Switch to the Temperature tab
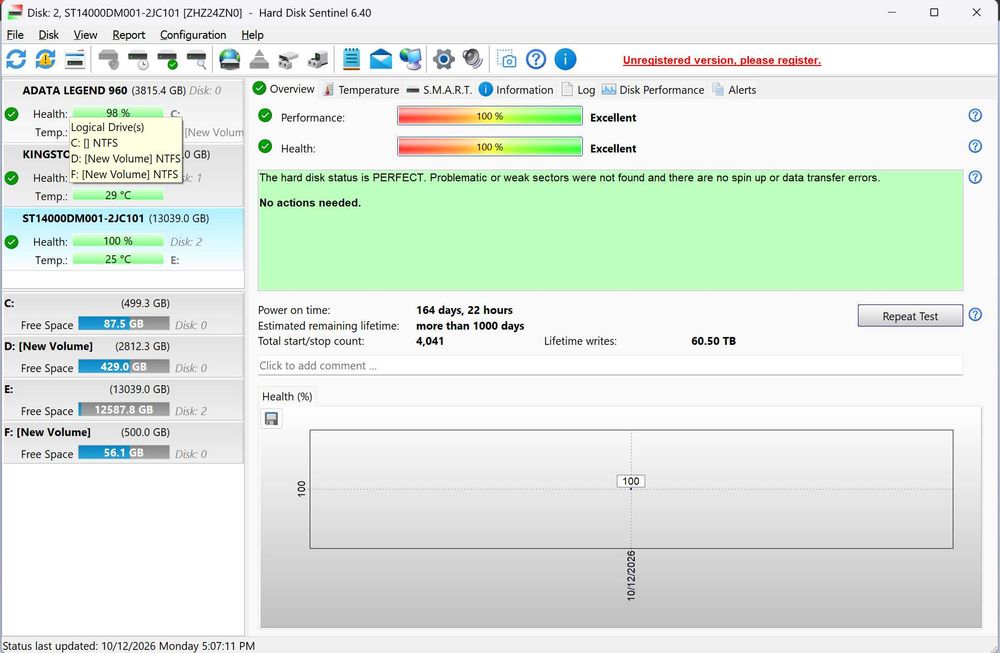 click(361, 90)
